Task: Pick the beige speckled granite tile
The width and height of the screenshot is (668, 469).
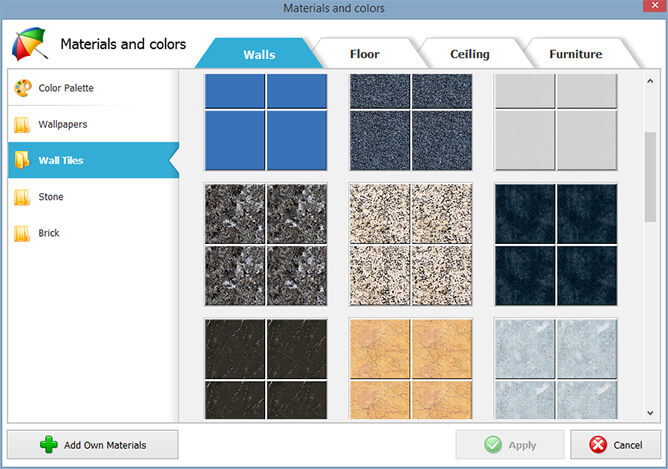Action: coord(410,244)
